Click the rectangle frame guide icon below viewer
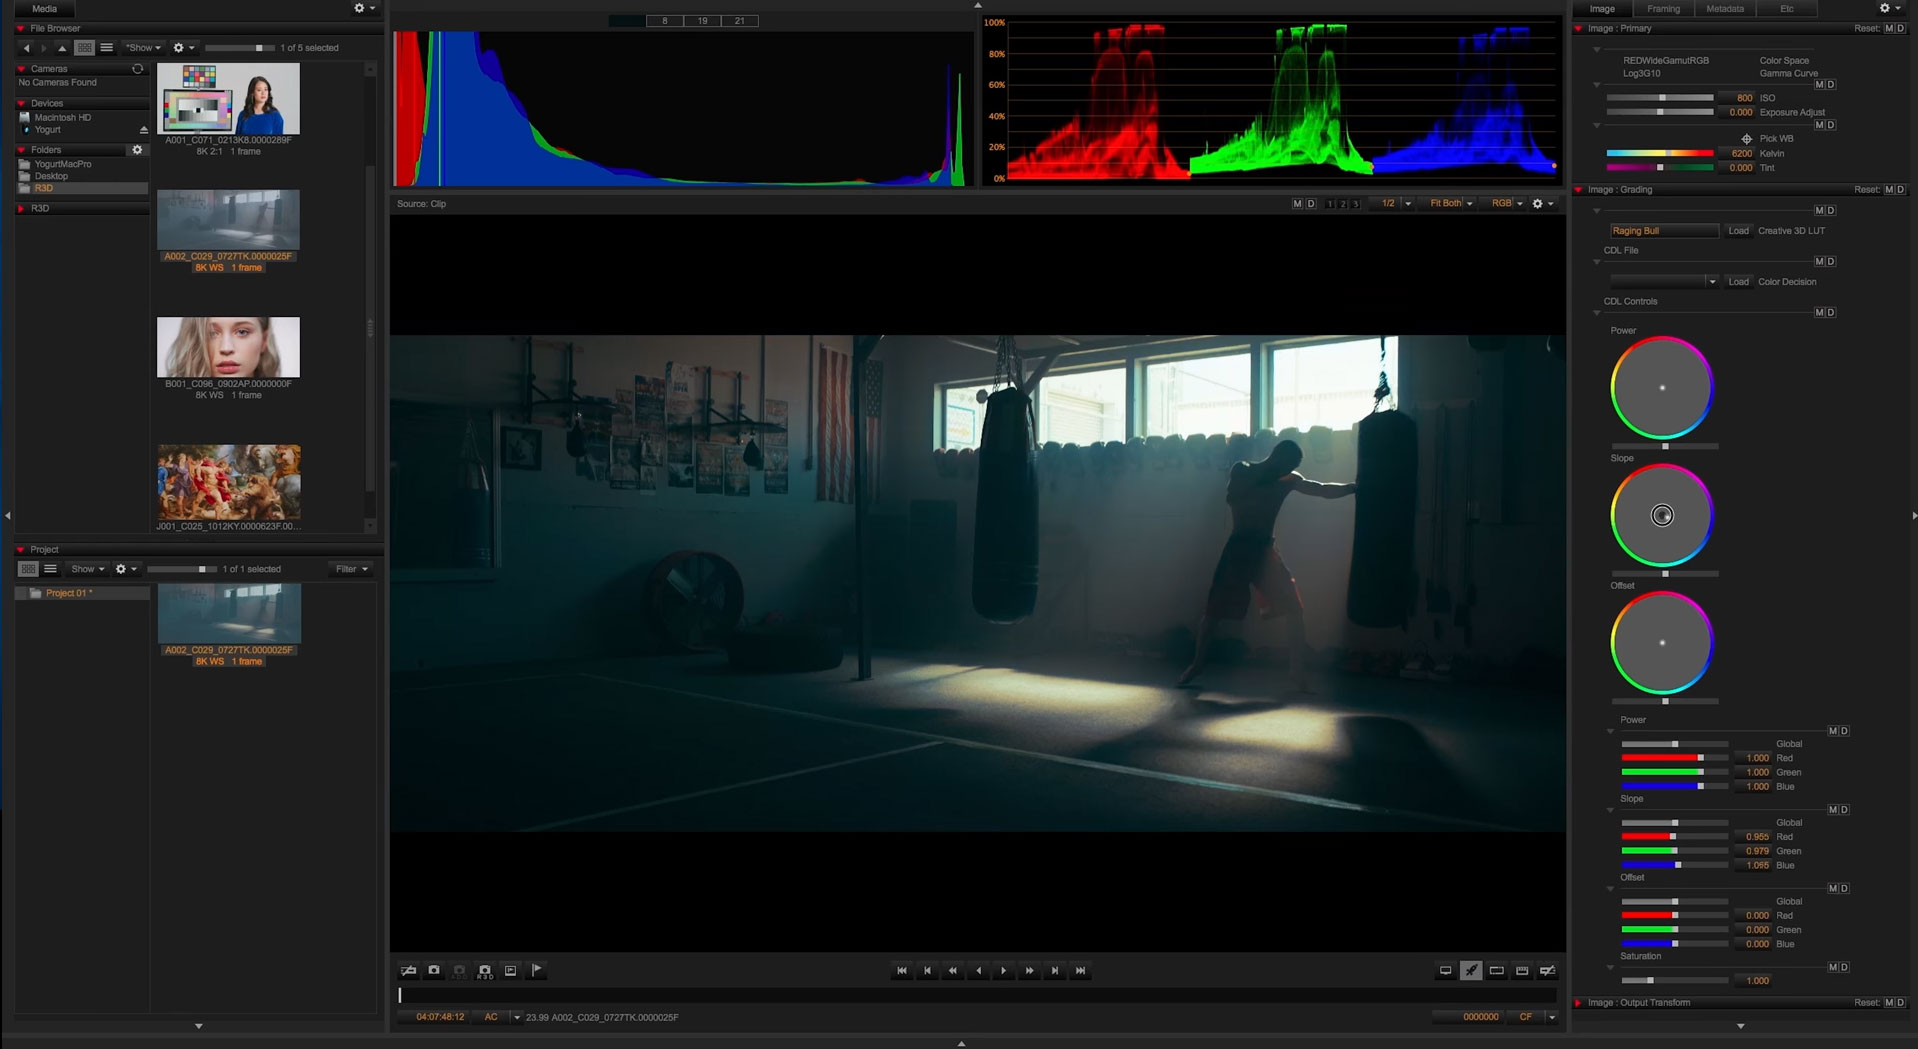 [1496, 970]
